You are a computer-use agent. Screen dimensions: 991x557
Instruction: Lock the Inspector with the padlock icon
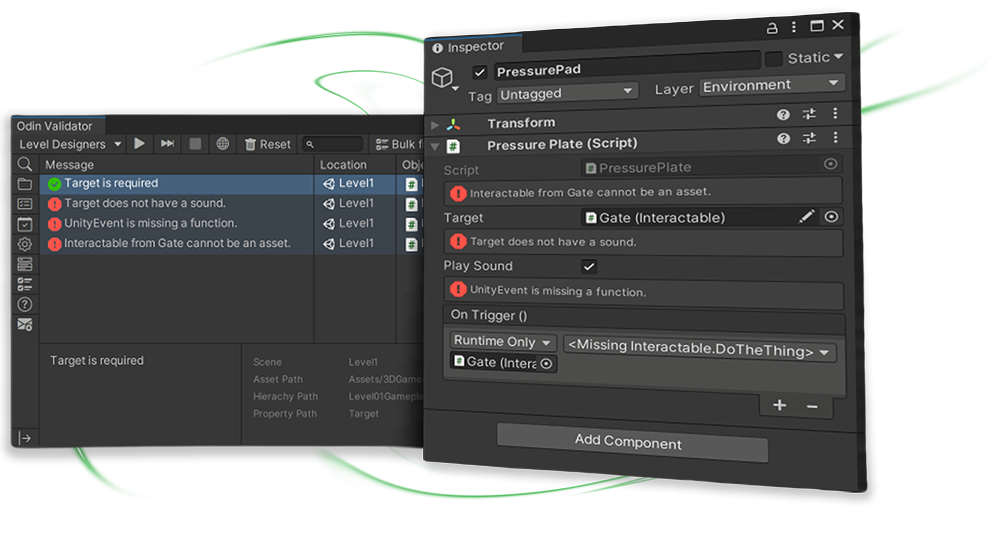[x=772, y=28]
